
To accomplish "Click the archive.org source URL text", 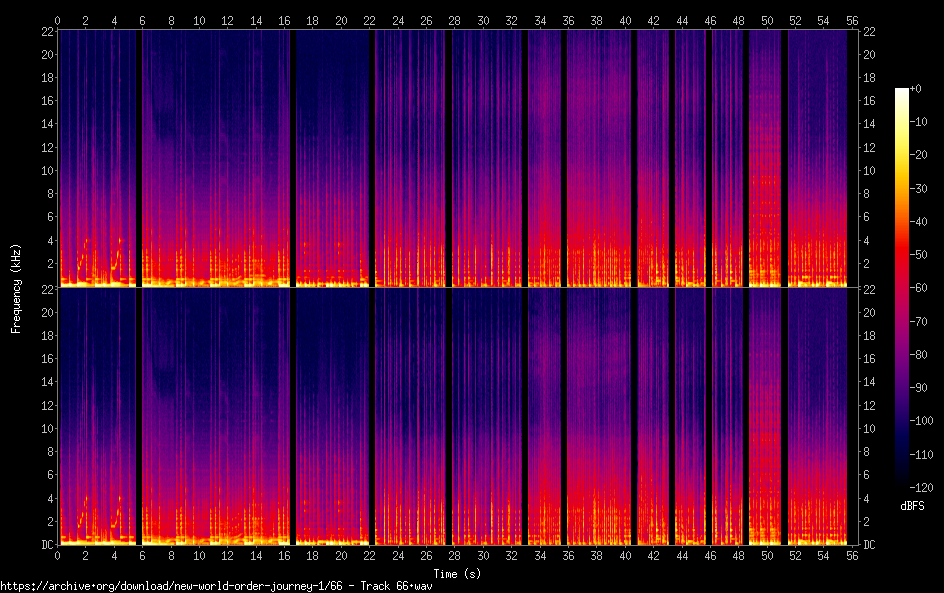I will pos(216,586).
